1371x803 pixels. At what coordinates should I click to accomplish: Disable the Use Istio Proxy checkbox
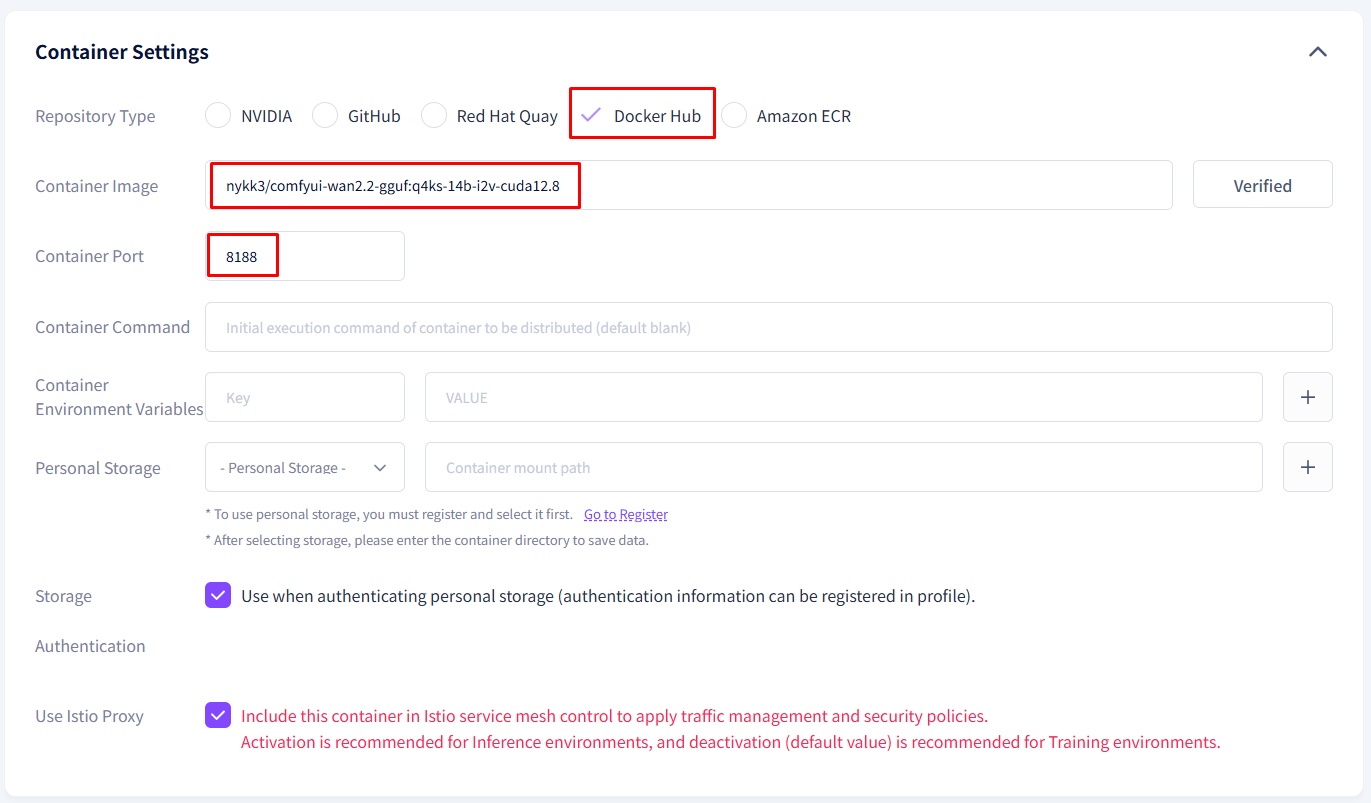coord(218,716)
